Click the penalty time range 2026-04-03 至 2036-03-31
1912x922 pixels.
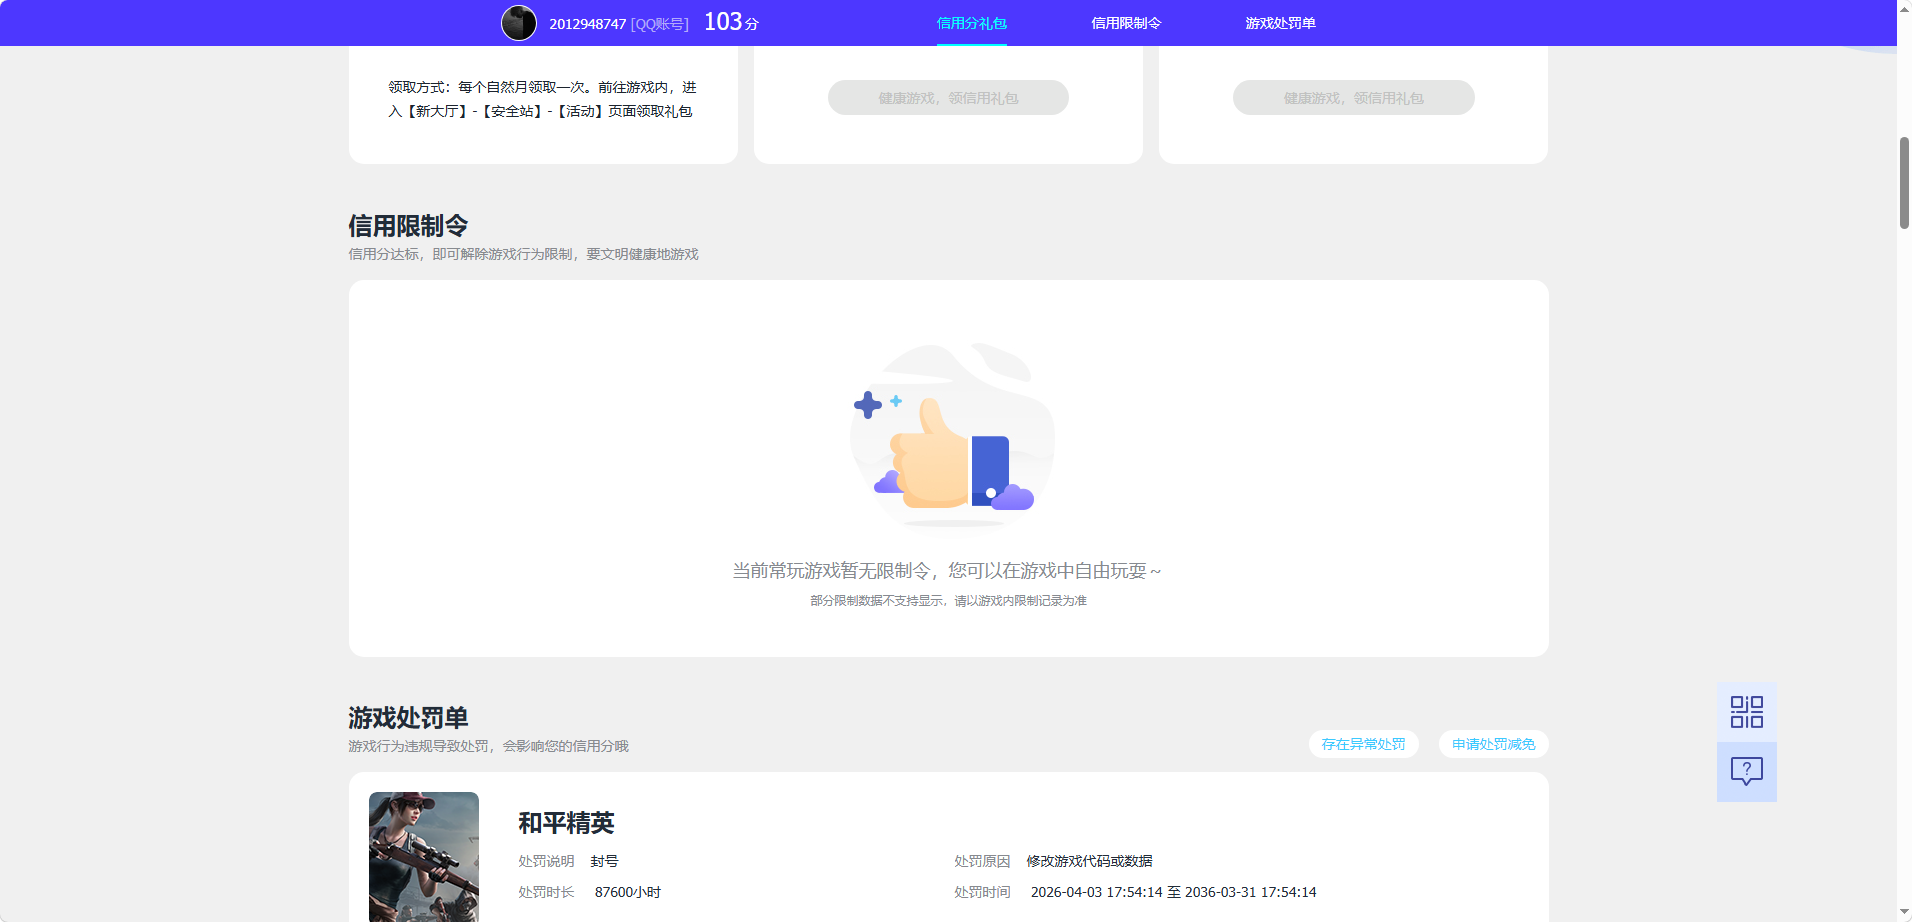pyautogui.click(x=1173, y=892)
